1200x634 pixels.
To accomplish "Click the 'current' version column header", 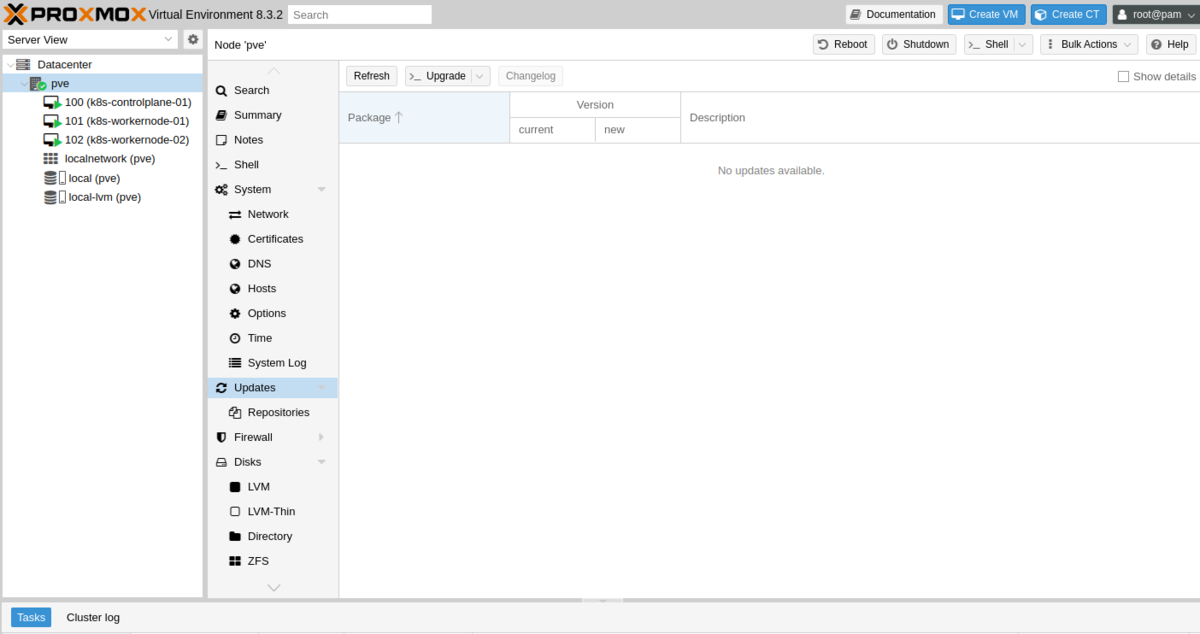I will coord(552,130).
